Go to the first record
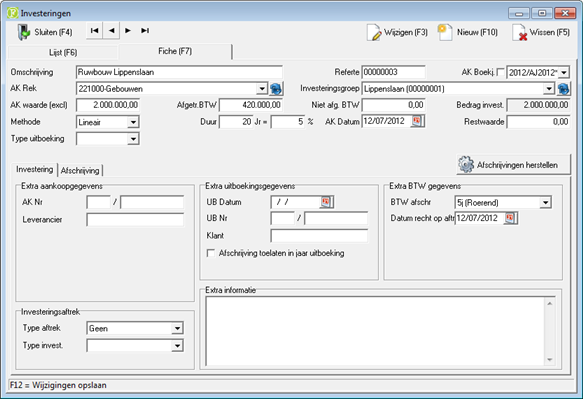583x399 pixels. tap(94, 30)
